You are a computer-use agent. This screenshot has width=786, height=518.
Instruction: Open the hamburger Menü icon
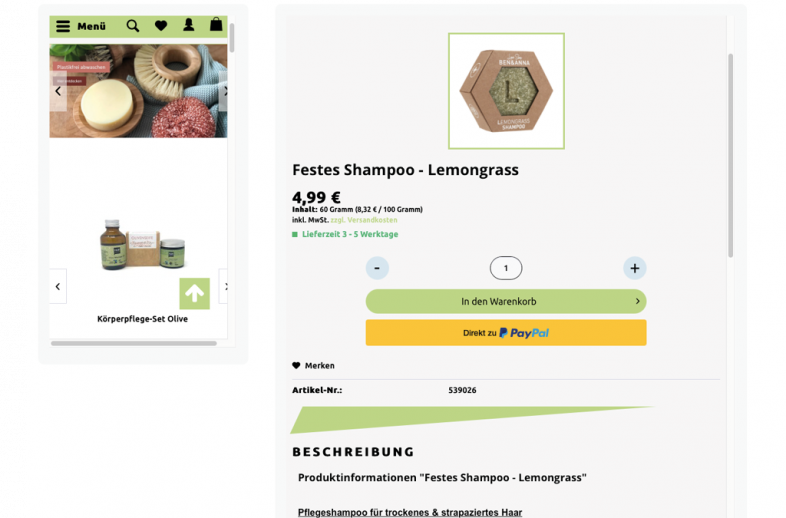tap(63, 26)
